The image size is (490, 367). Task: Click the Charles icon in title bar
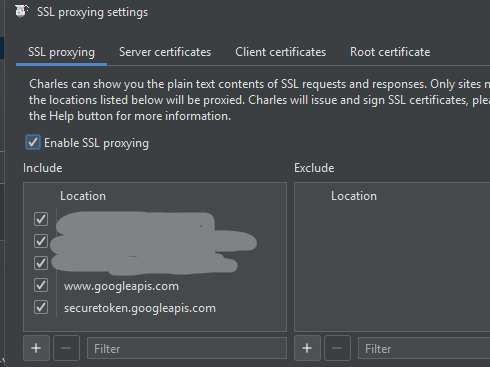point(22,12)
